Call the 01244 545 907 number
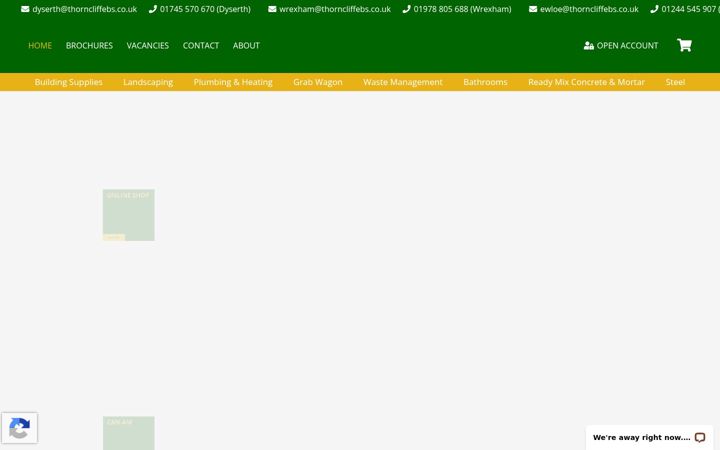 click(690, 9)
